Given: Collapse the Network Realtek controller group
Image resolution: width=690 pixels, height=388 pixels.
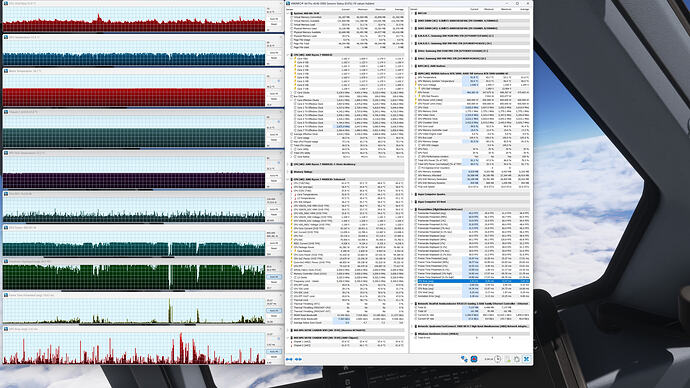Looking at the screenshot, I should pos(413,304).
